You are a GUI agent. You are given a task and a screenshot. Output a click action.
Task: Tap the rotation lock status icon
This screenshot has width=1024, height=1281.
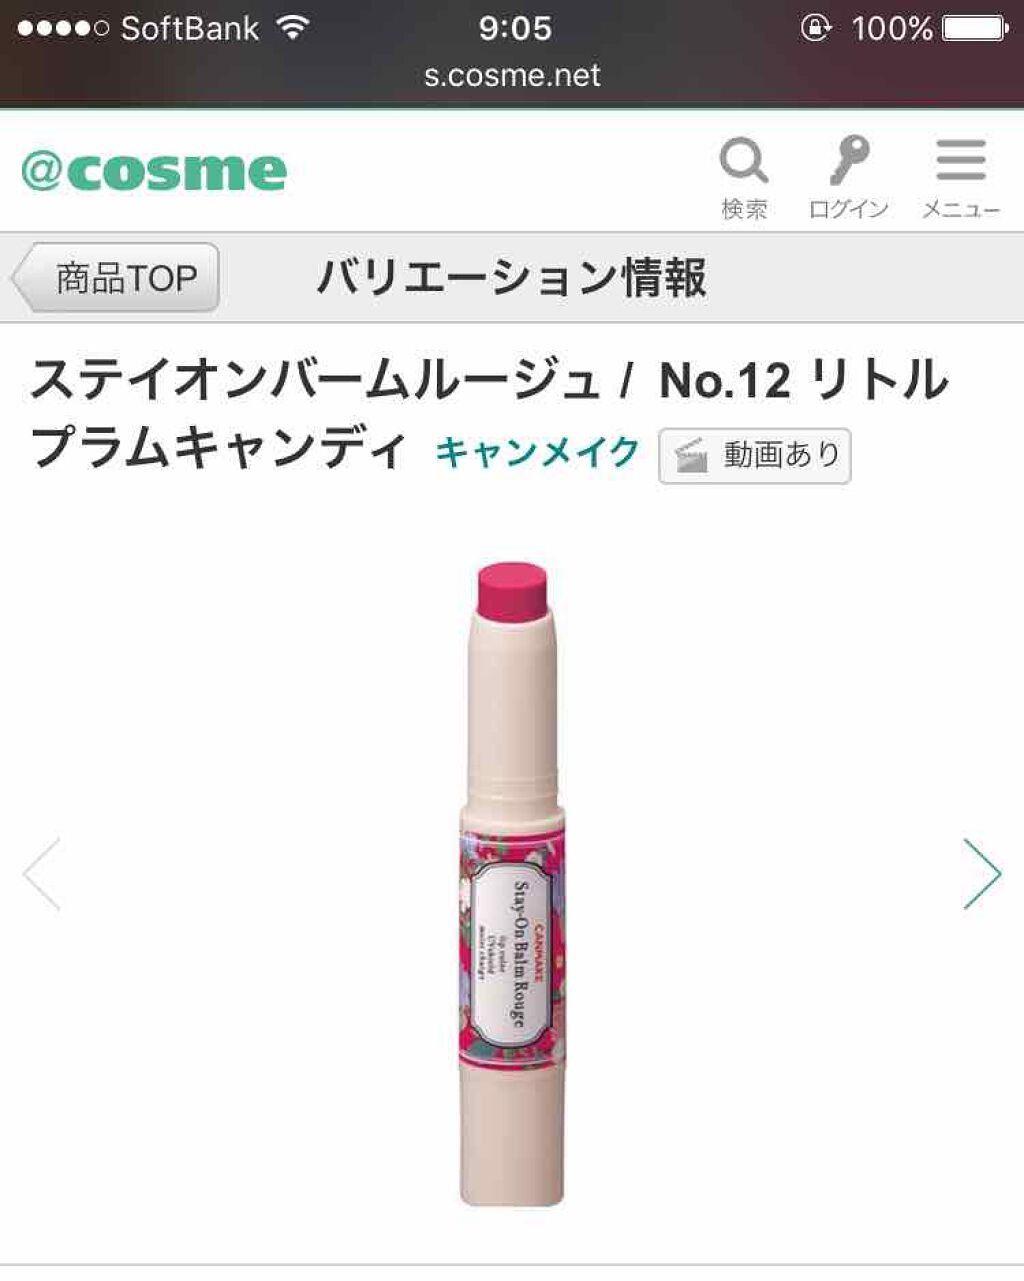(815, 28)
